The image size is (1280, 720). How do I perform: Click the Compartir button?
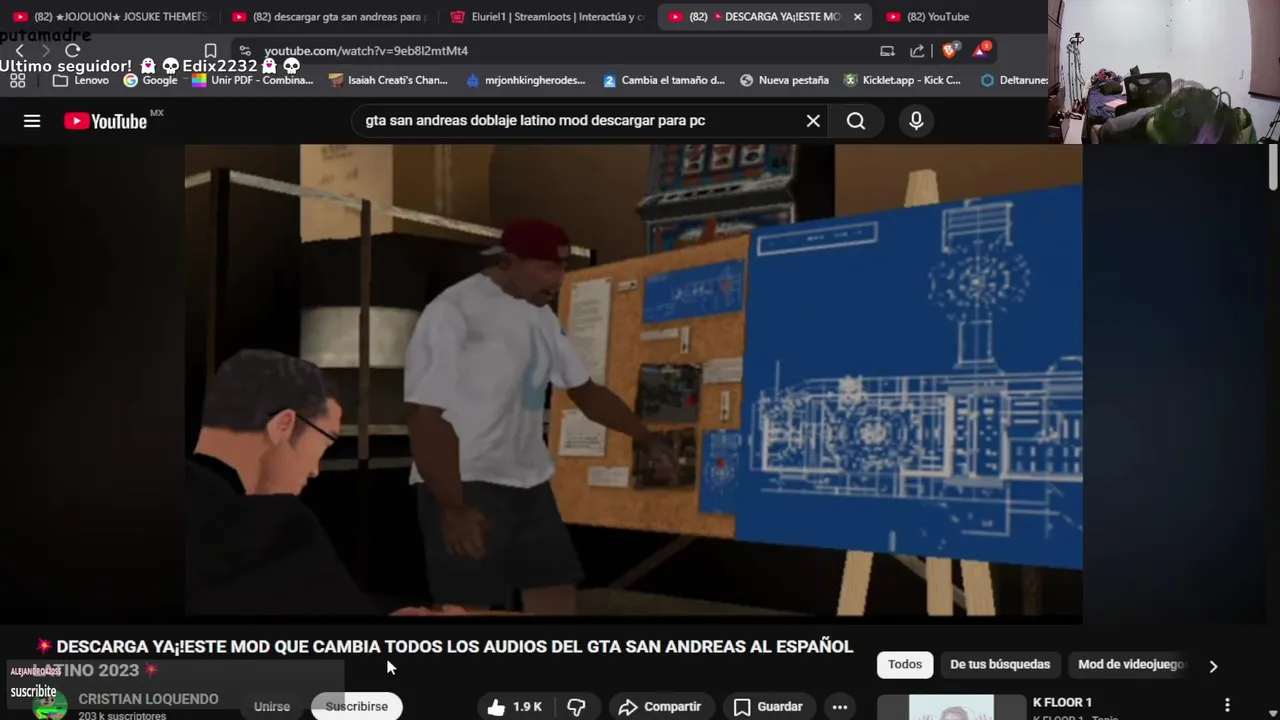[x=659, y=706]
